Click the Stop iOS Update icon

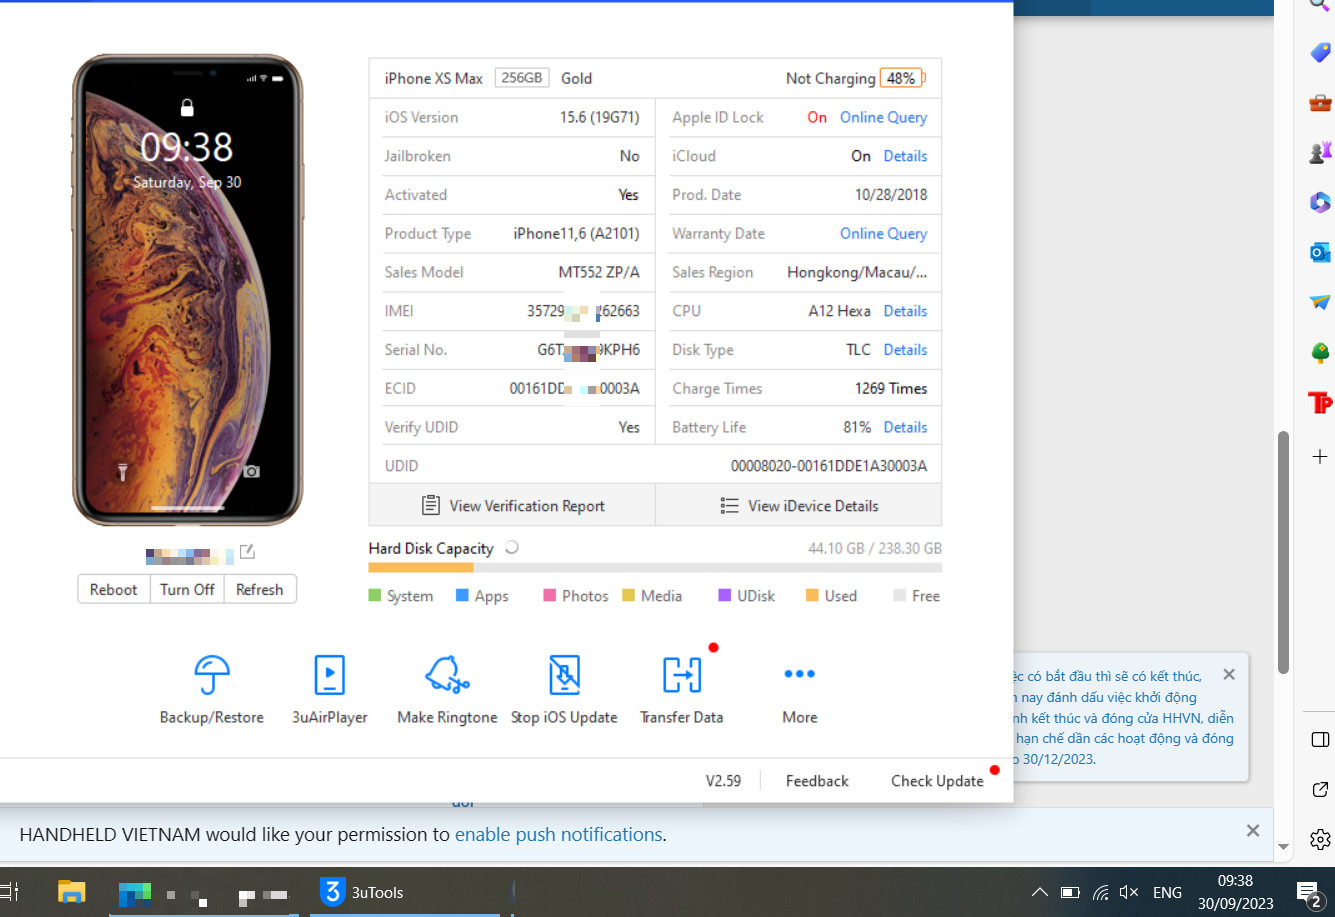click(x=564, y=676)
